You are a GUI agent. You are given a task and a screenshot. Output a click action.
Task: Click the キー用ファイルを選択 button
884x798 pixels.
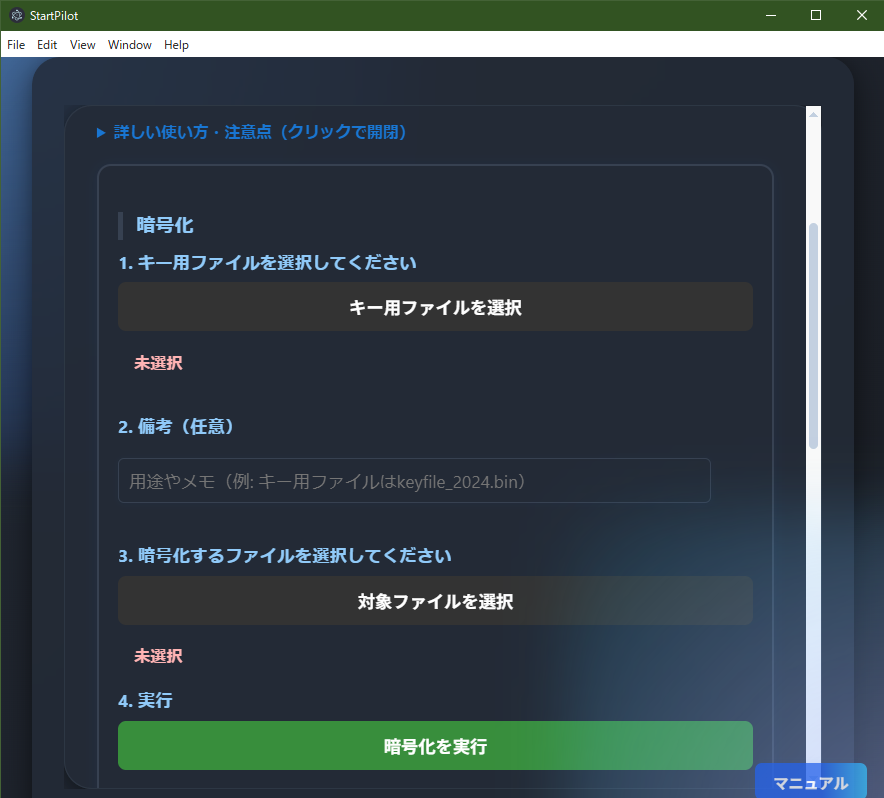click(435, 306)
